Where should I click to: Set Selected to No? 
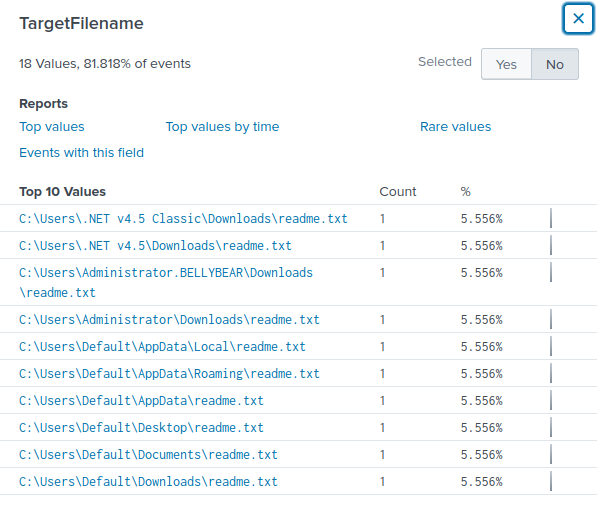[x=555, y=64]
